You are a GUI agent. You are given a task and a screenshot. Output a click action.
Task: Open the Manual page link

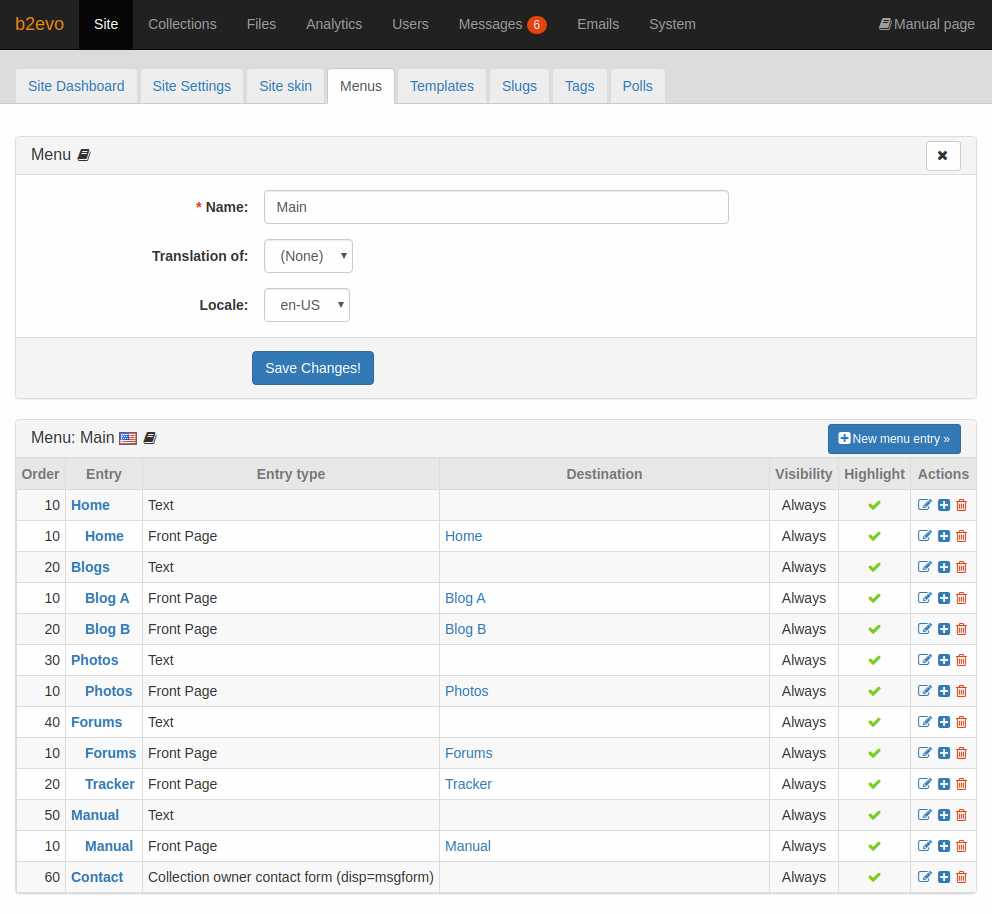click(926, 24)
